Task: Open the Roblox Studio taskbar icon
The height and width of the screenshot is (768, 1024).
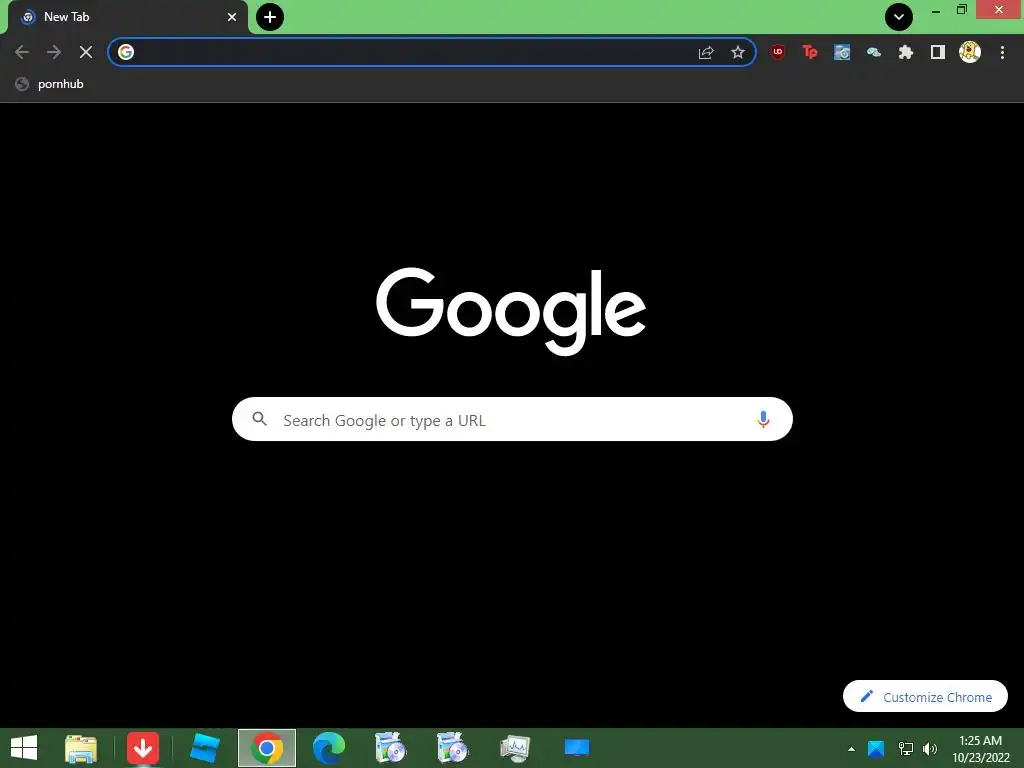Action: (x=204, y=748)
